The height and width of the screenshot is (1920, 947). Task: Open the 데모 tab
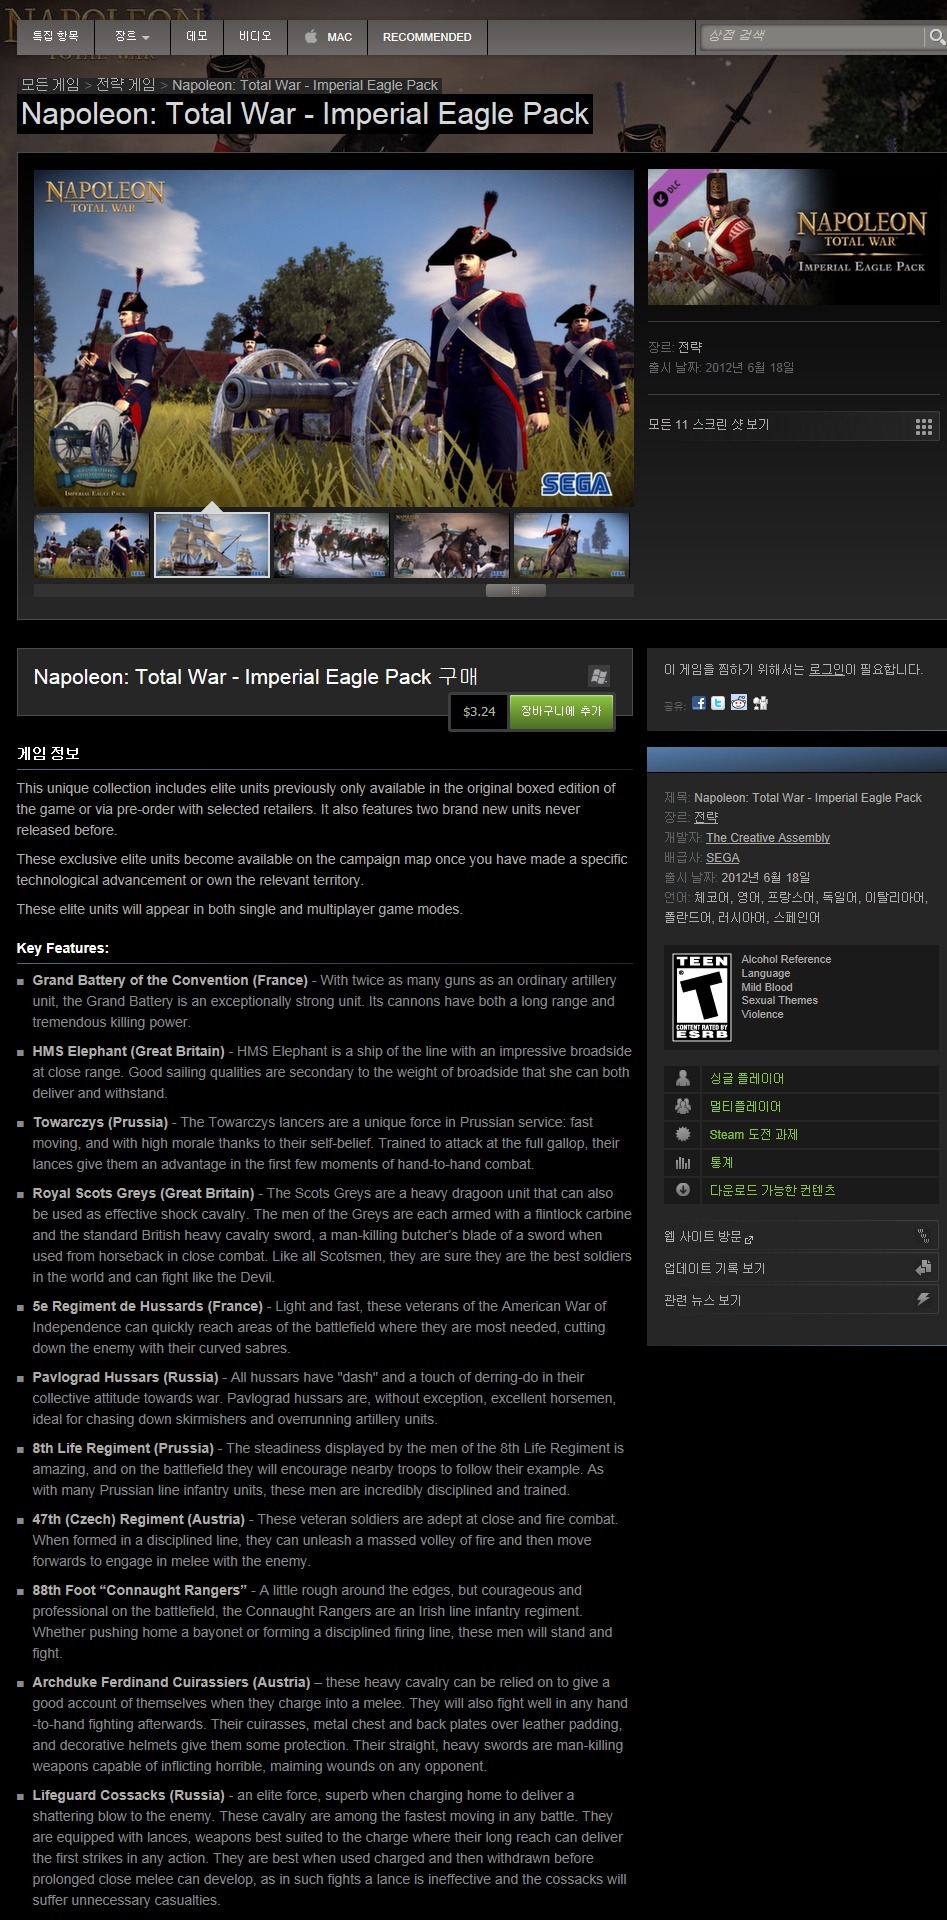pyautogui.click(x=197, y=37)
